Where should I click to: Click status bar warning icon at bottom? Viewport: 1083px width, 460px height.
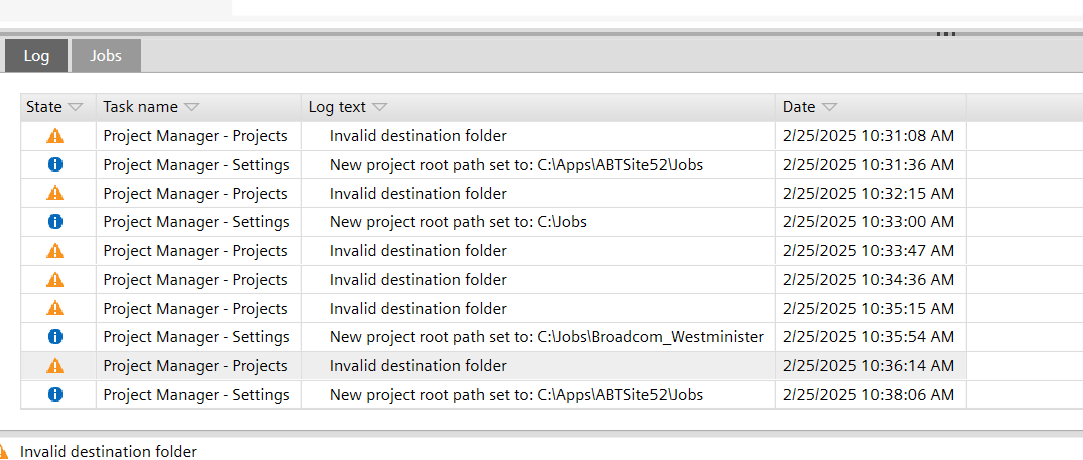pyautogui.click(x=4, y=452)
